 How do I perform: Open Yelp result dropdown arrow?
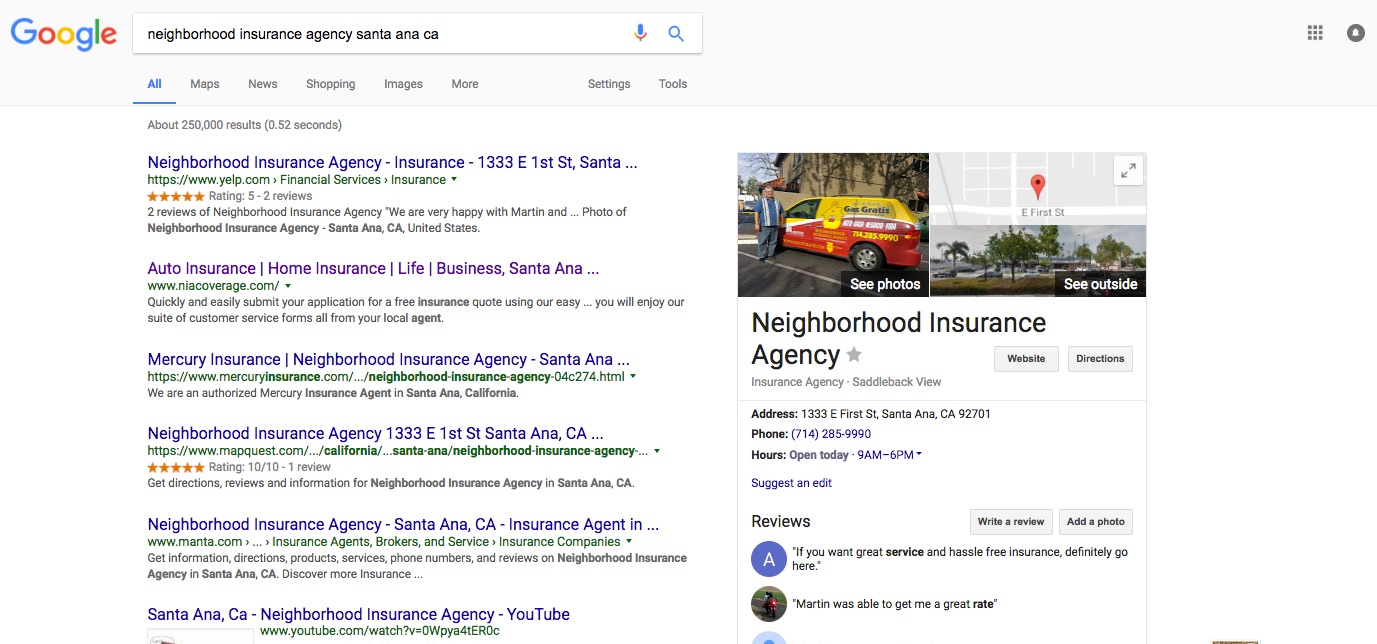coord(454,180)
